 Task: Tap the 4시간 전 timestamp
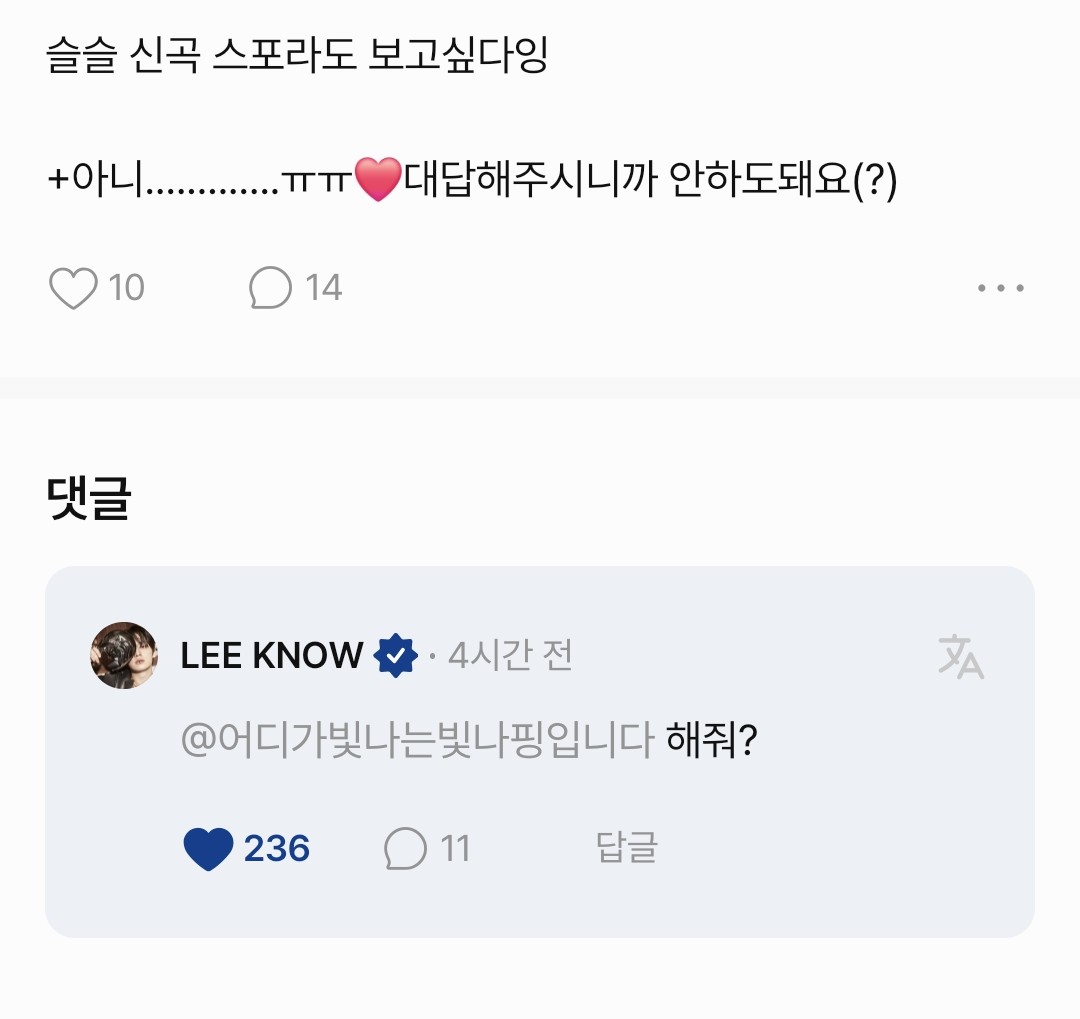[x=510, y=657]
